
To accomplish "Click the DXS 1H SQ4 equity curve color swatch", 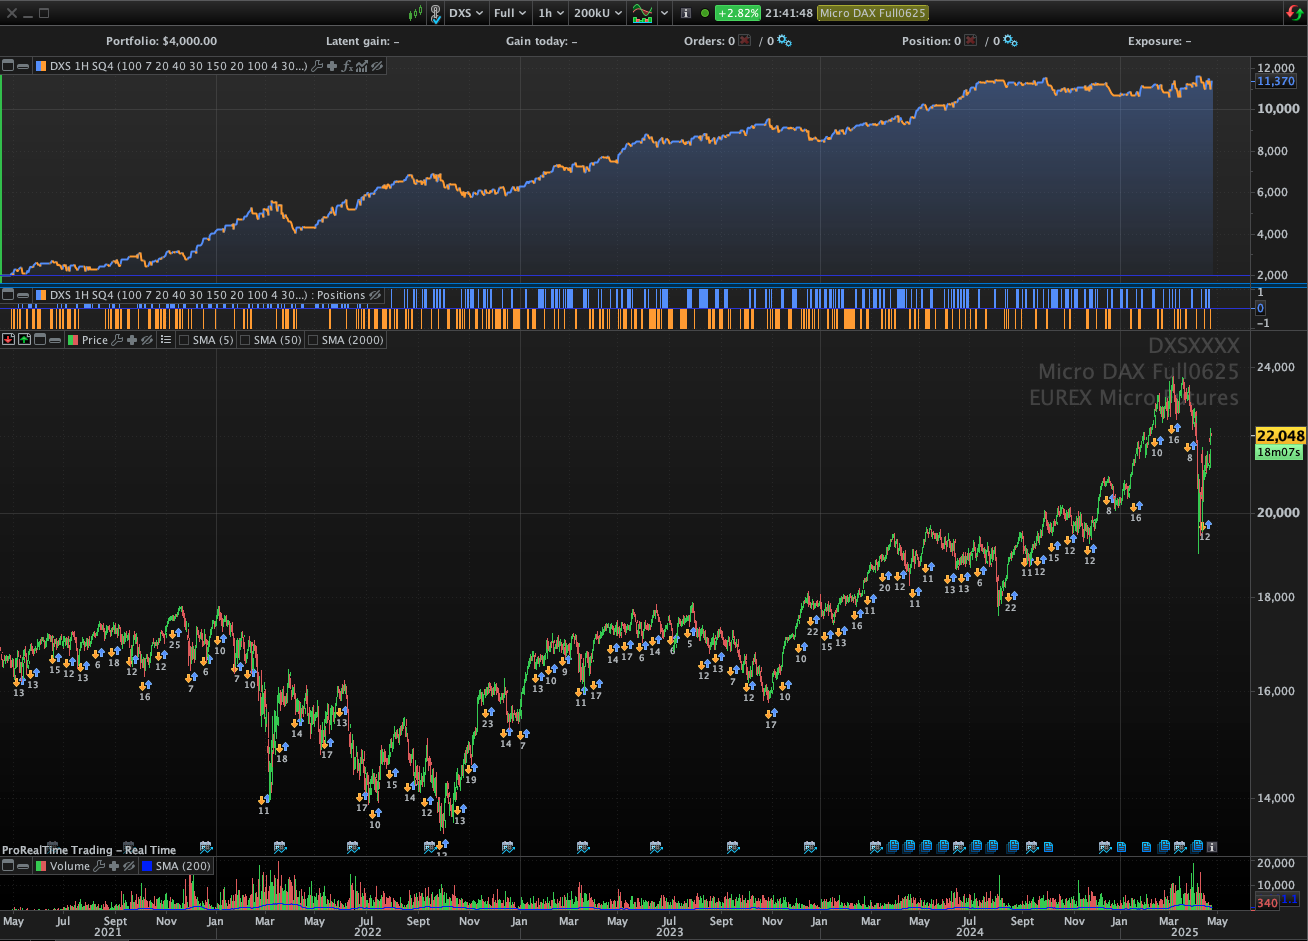I will tap(41, 66).
